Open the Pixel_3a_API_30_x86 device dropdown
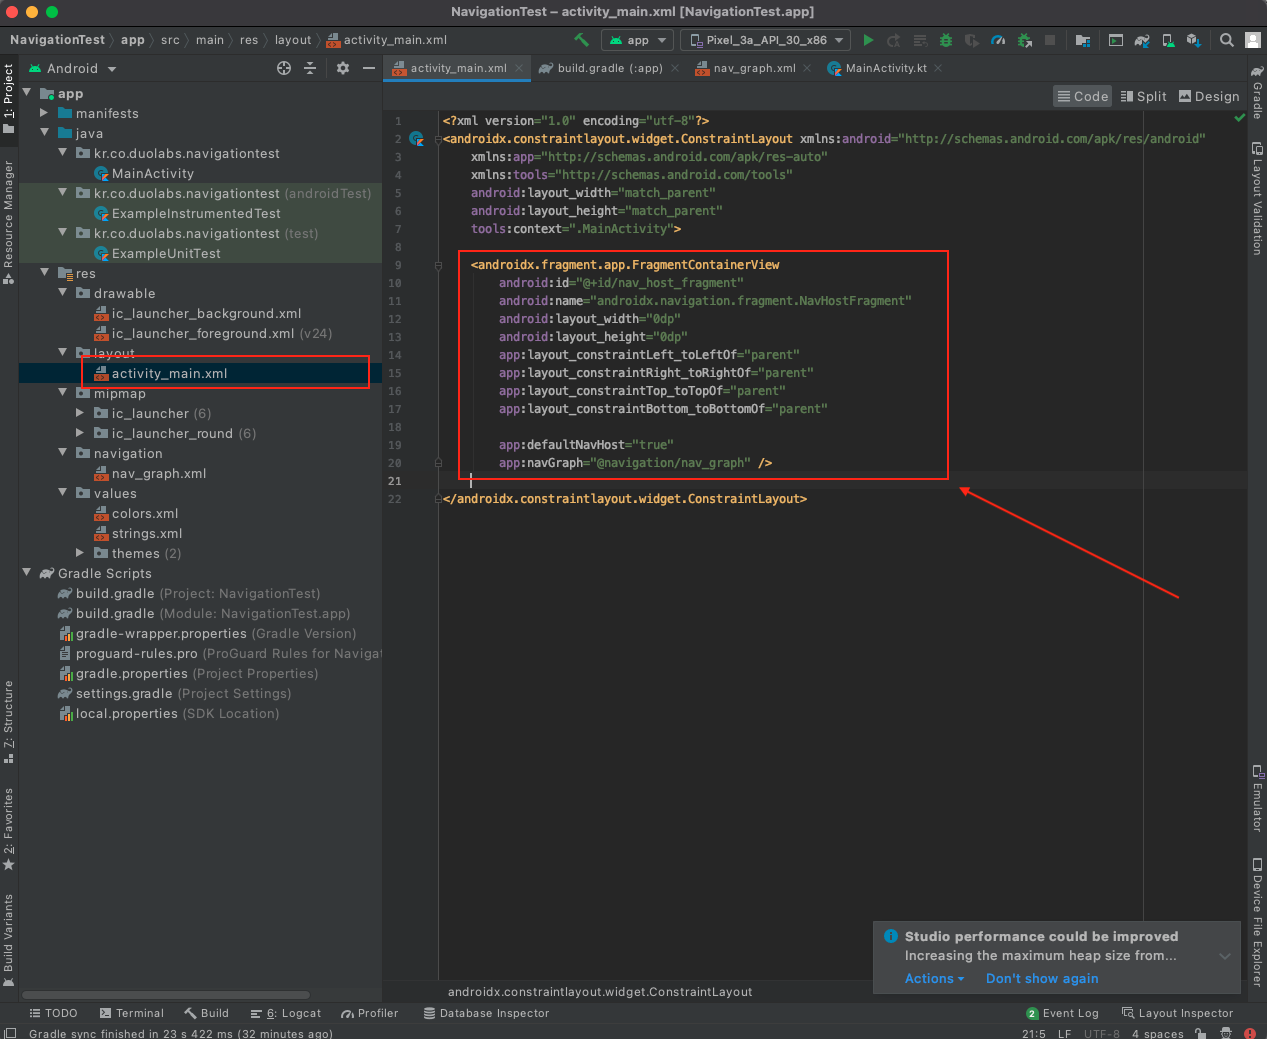Screen dimensions: 1267x1039 tap(766, 40)
